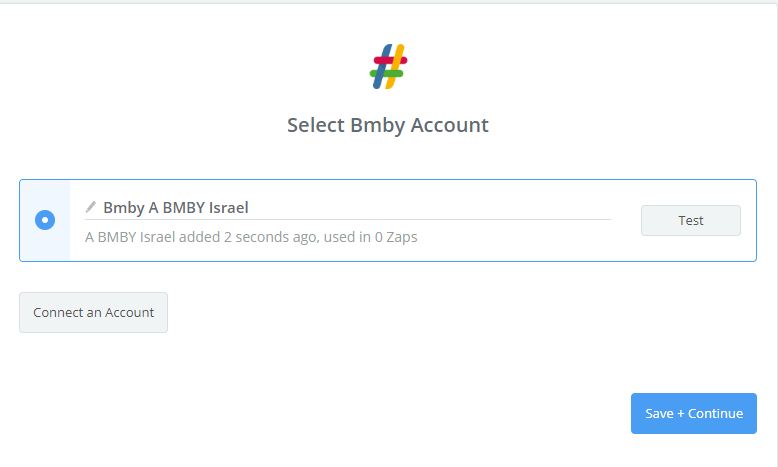Test the connected Bmby account
Image resolution: width=778 pixels, height=467 pixels.
click(691, 220)
